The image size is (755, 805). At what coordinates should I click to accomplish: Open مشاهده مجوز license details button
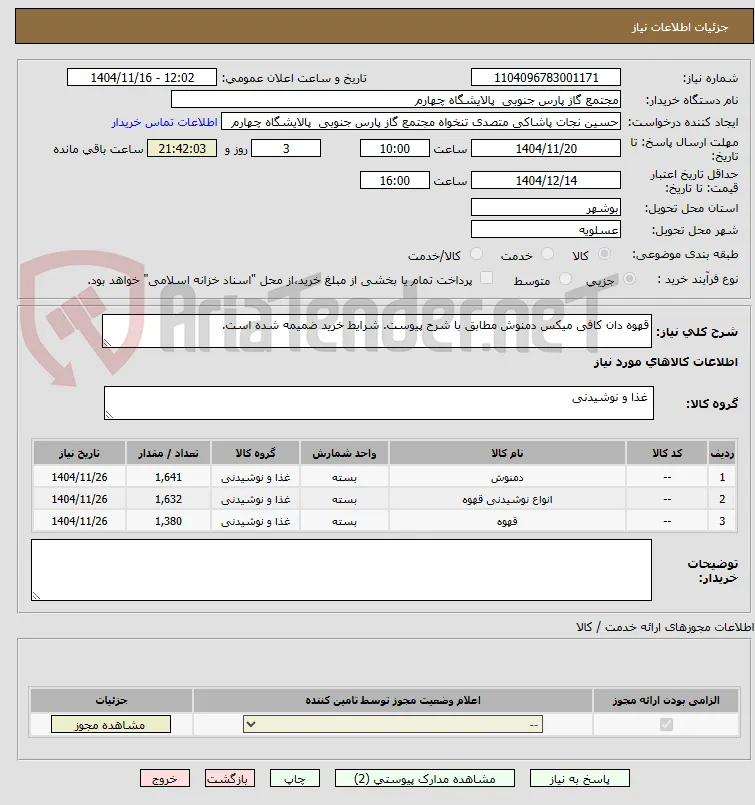pyautogui.click(x=110, y=724)
